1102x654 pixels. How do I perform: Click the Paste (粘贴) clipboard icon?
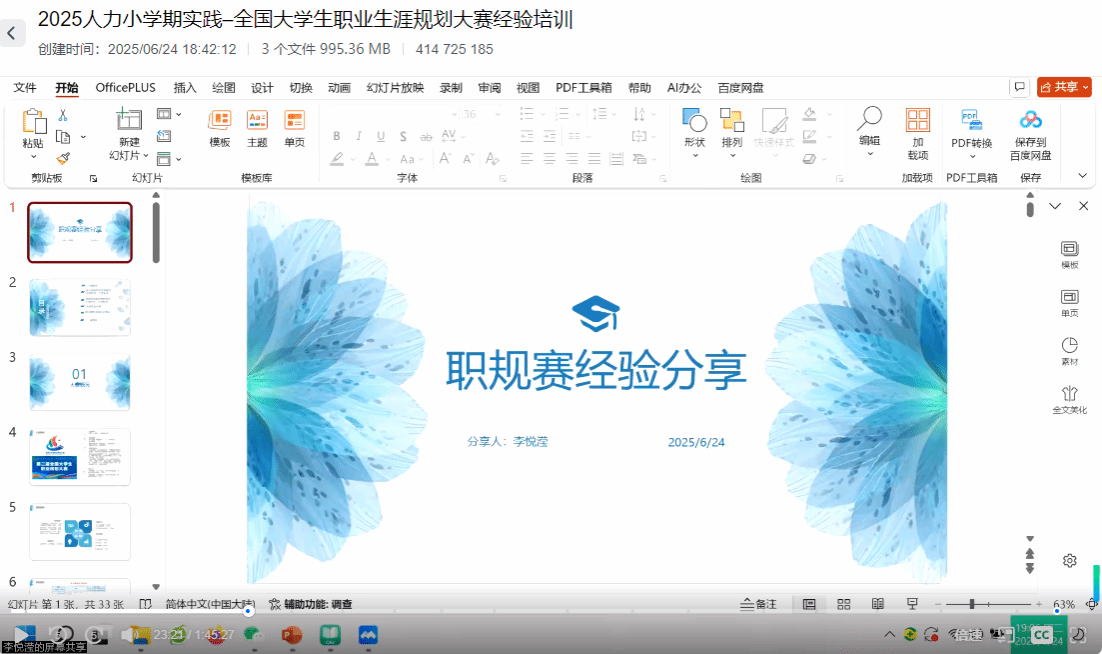point(34,124)
